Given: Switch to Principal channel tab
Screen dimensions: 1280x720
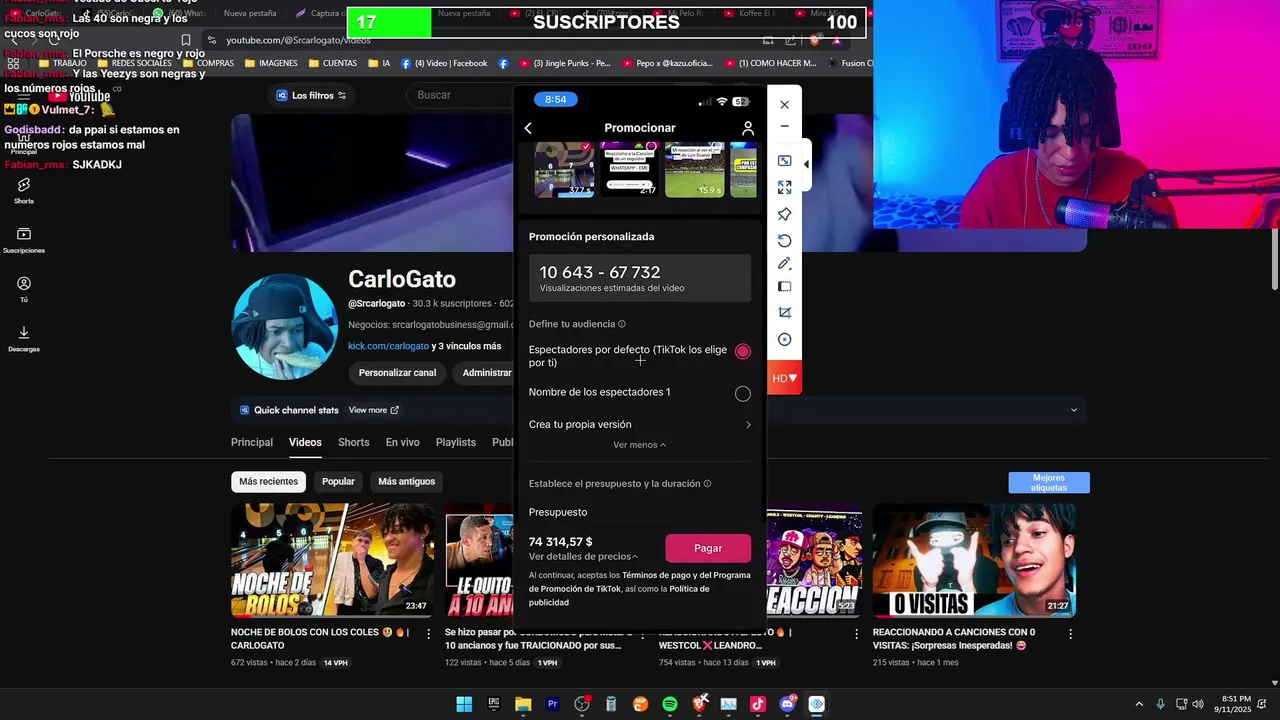Looking at the screenshot, I should coord(252,442).
